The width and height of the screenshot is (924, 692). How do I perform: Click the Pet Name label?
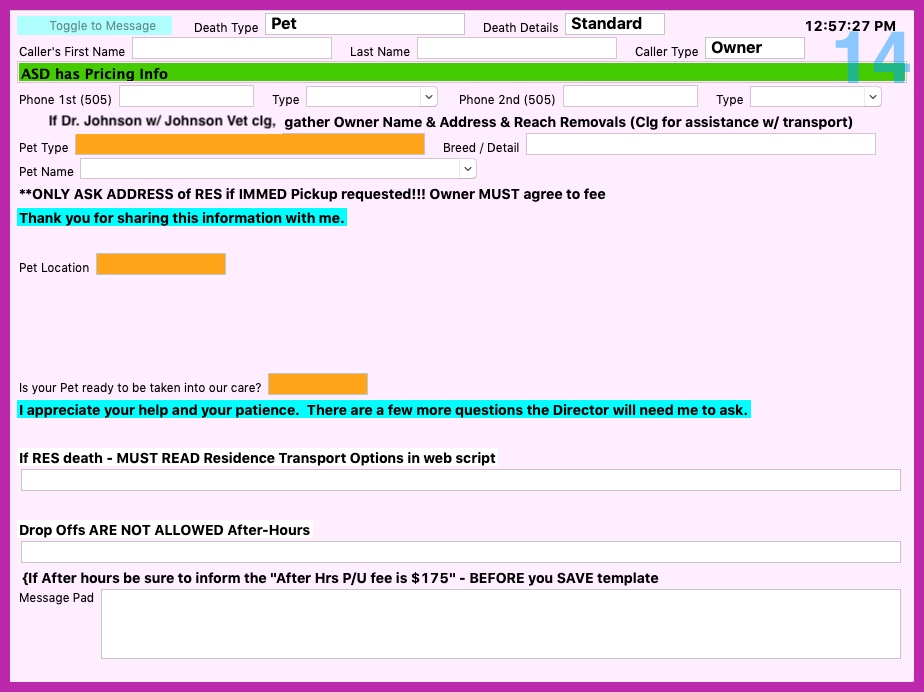tap(46, 172)
